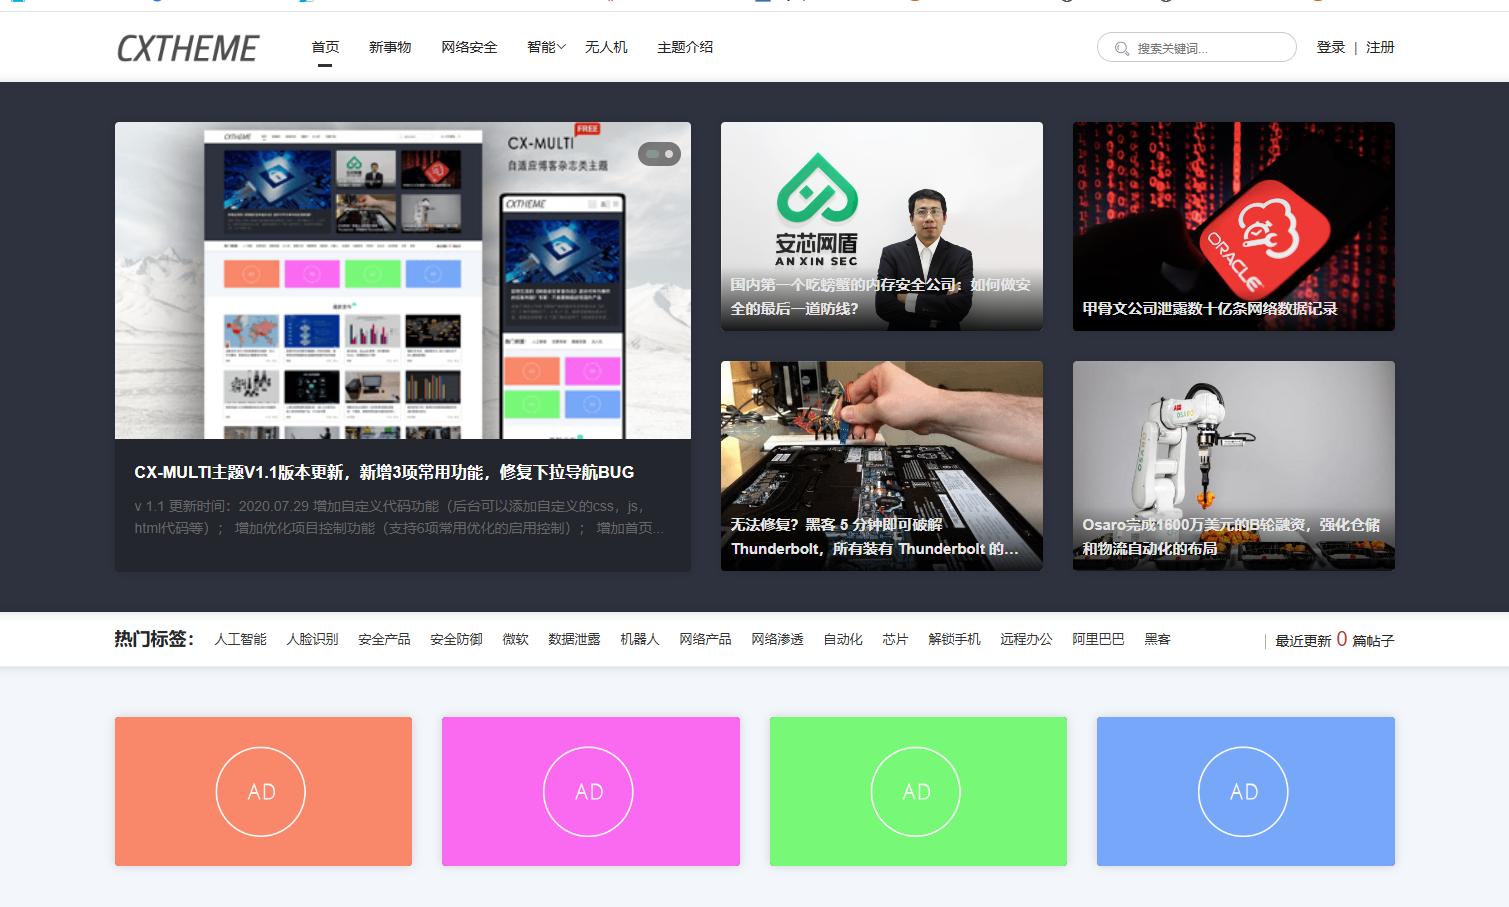The height and width of the screenshot is (907, 1509).
Task: Focus the 搜索关键词 search field
Action: (1196, 47)
